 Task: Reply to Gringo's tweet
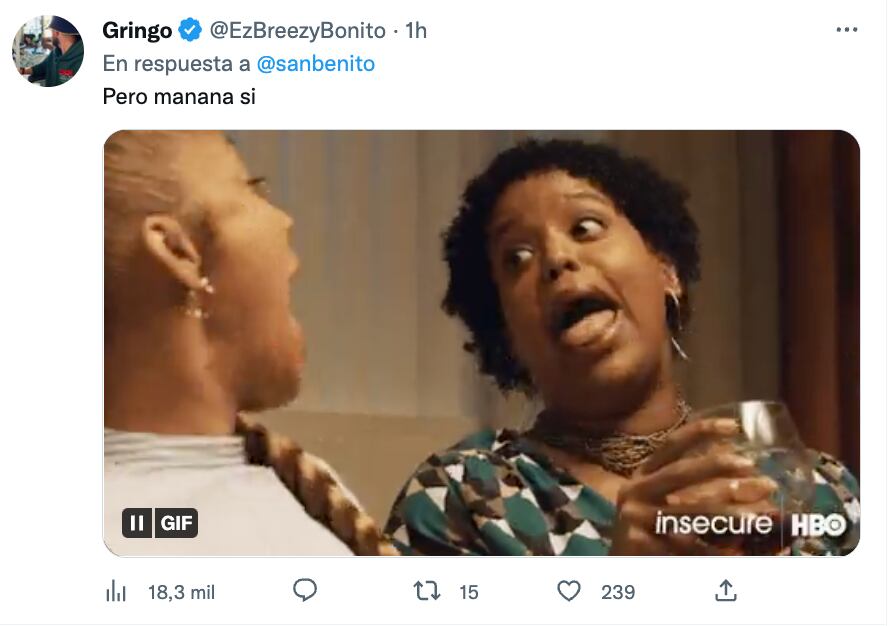tap(305, 591)
